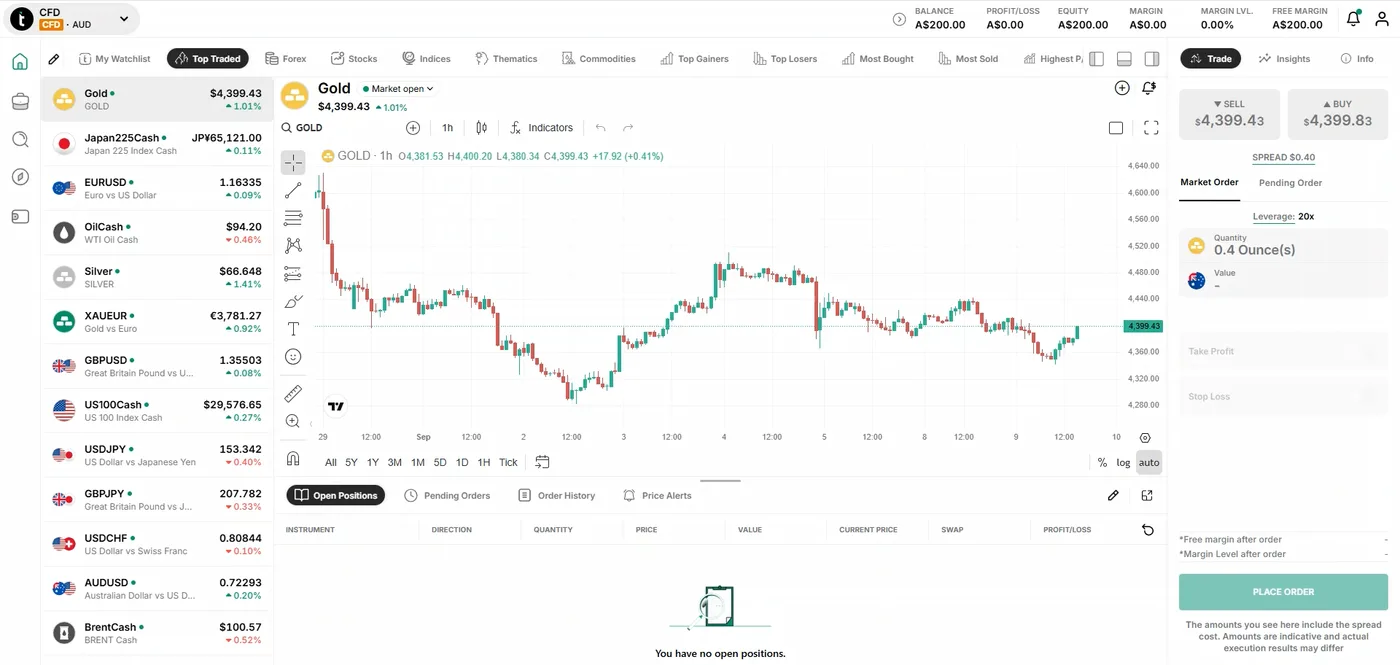Image resolution: width=1400 pixels, height=665 pixels.
Task: Switch to the Forex category tab
Action: [x=286, y=59]
